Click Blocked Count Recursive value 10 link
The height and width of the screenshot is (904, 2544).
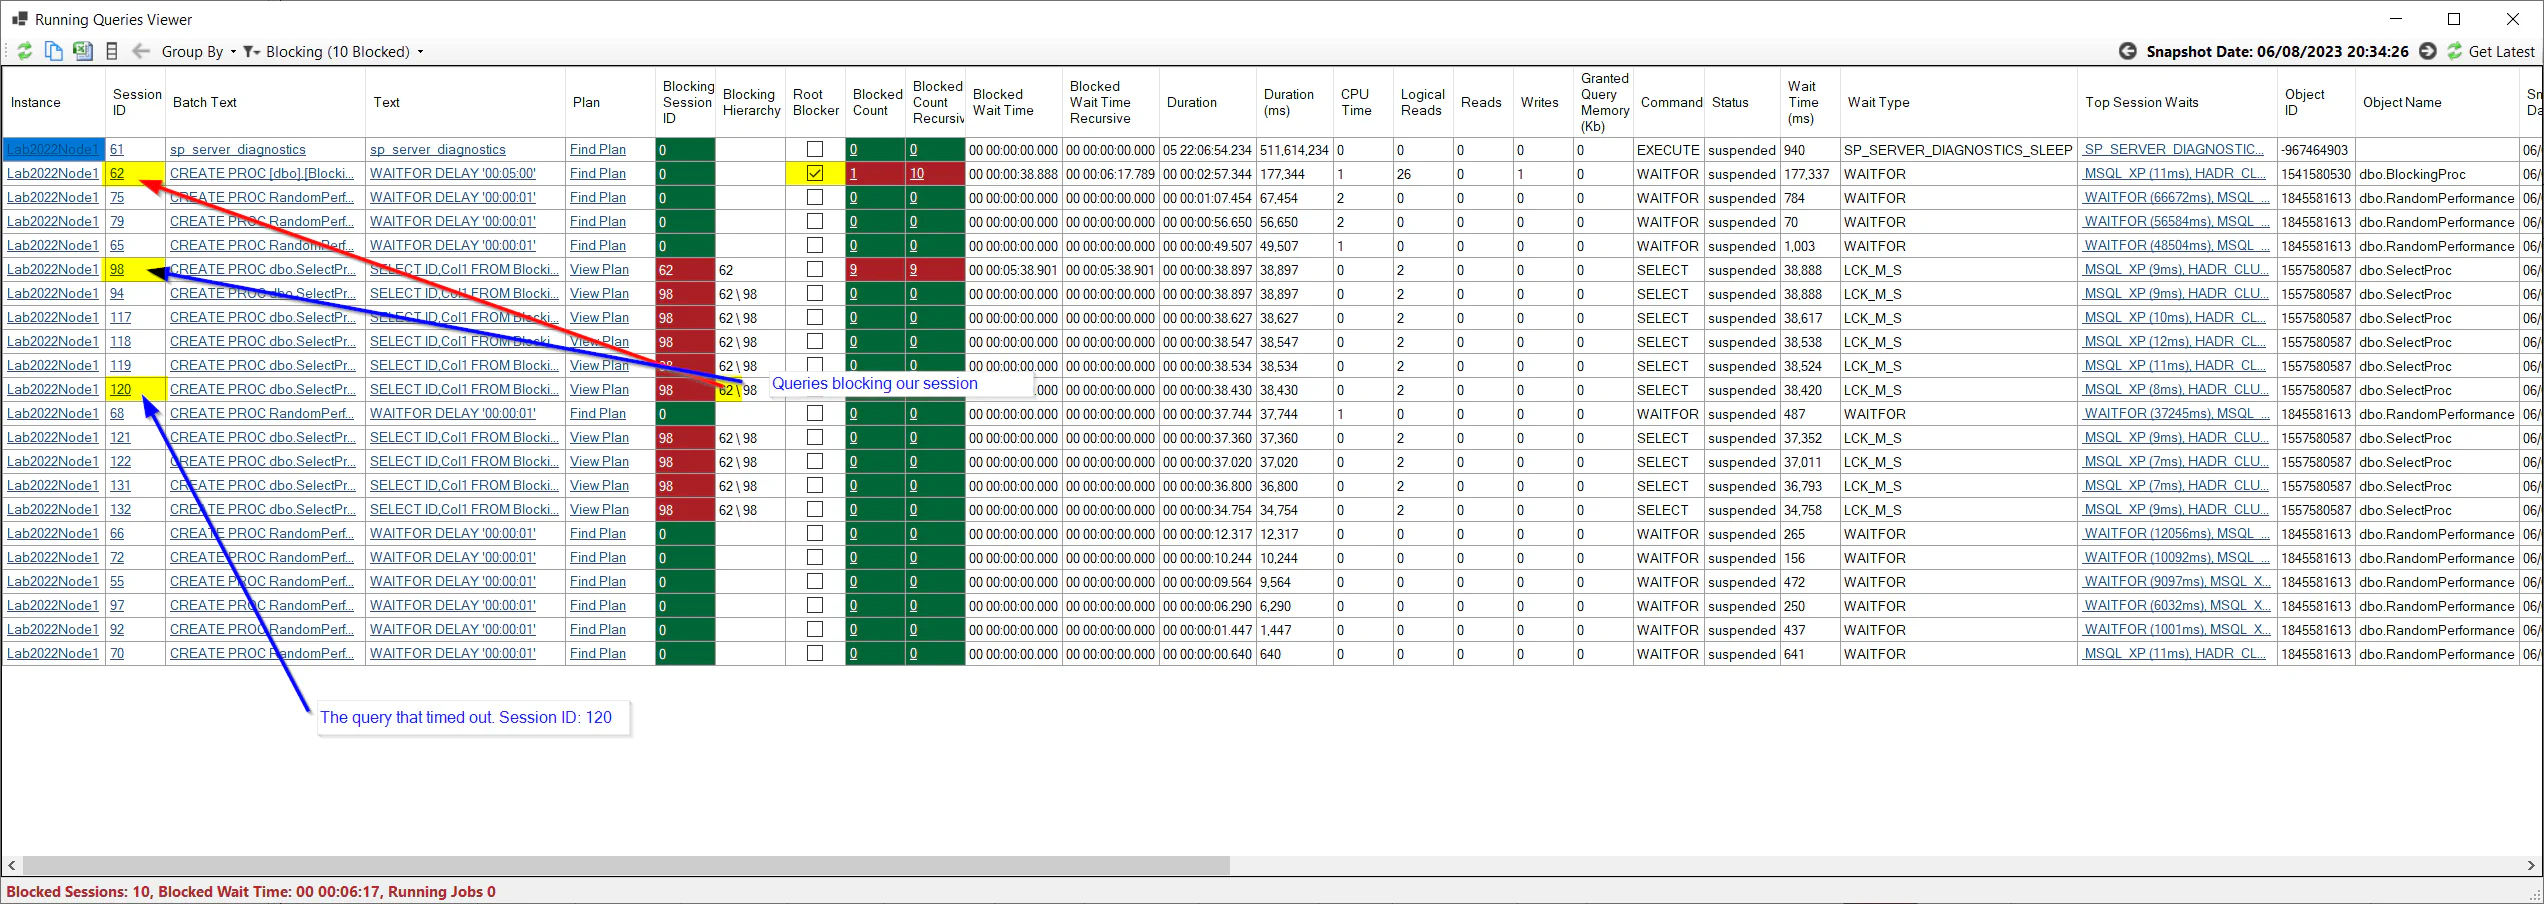click(917, 173)
